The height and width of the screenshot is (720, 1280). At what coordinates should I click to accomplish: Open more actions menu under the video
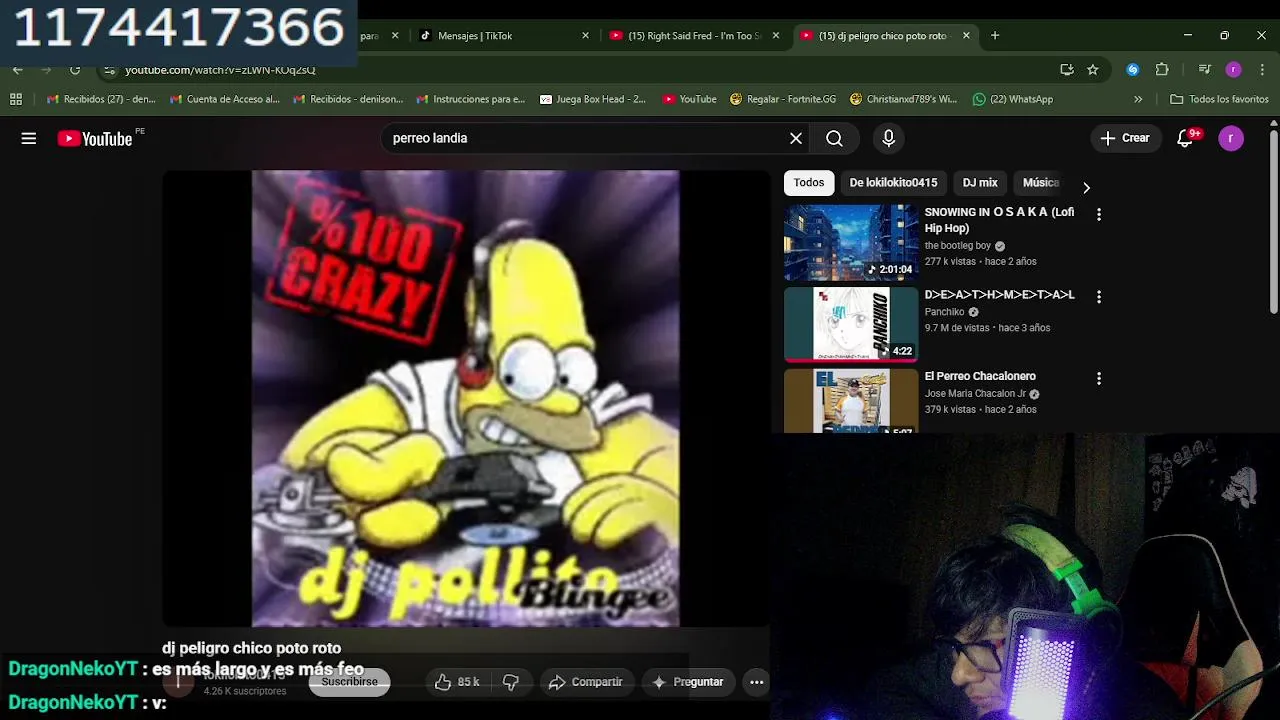click(x=757, y=682)
